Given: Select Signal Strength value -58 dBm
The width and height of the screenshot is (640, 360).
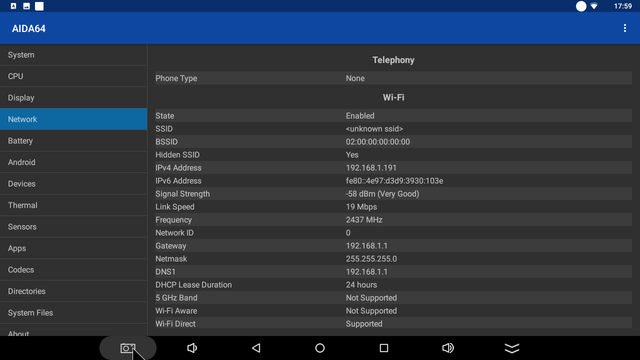Looking at the screenshot, I should click(x=382, y=194).
